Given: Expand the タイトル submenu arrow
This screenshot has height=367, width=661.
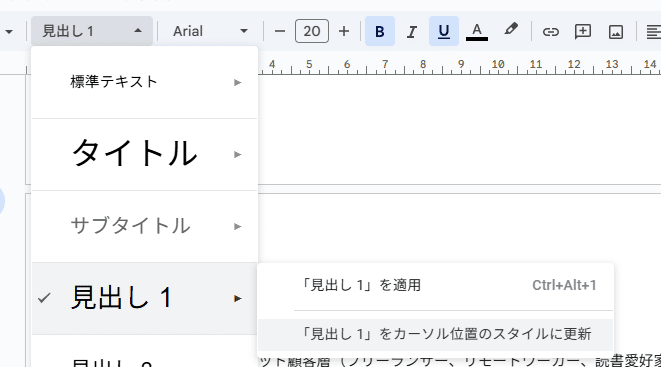Looking at the screenshot, I should (238, 155).
